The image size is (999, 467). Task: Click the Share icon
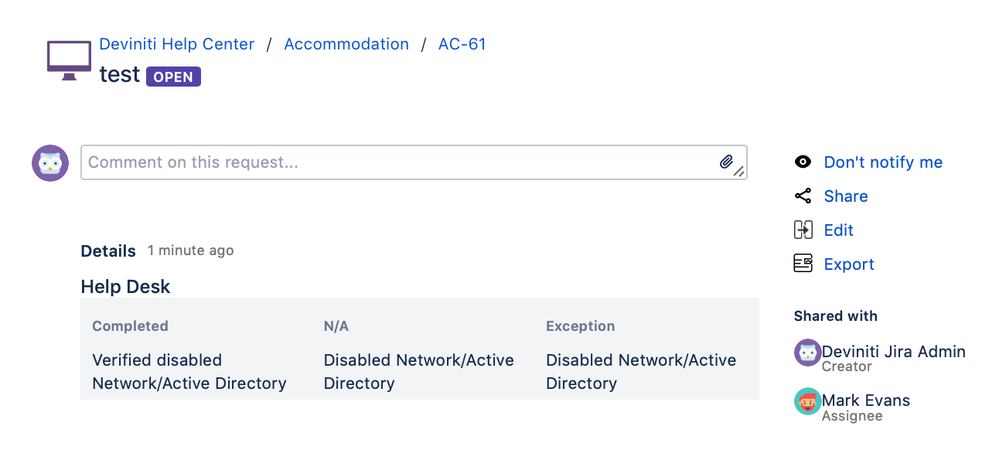tap(802, 196)
